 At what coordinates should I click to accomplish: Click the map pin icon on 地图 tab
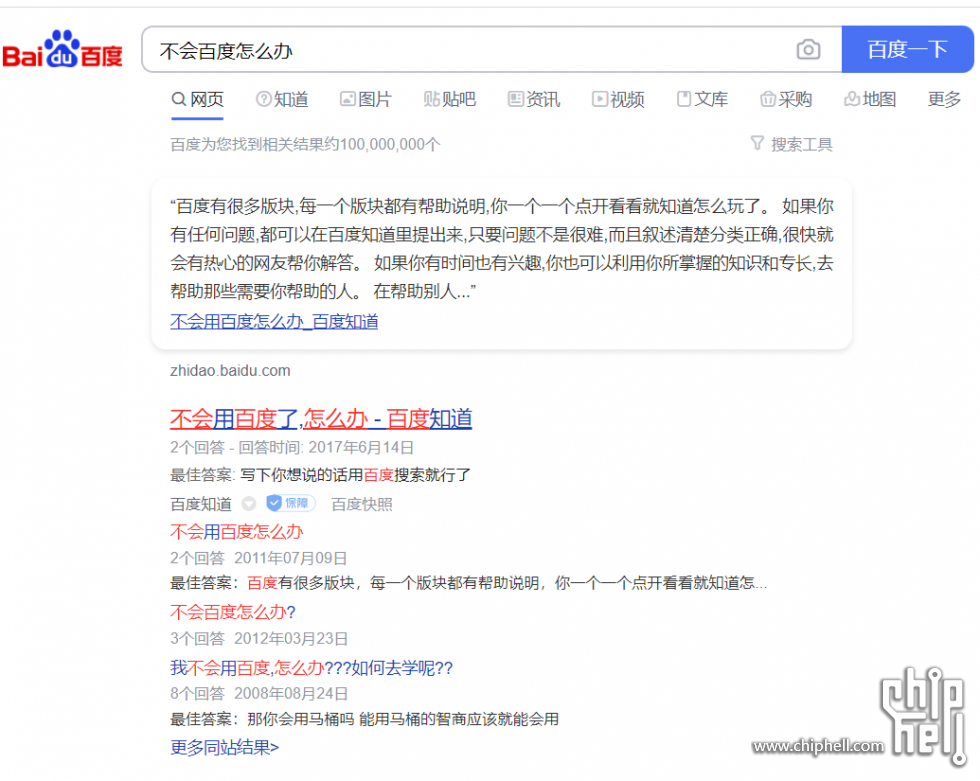(852, 99)
